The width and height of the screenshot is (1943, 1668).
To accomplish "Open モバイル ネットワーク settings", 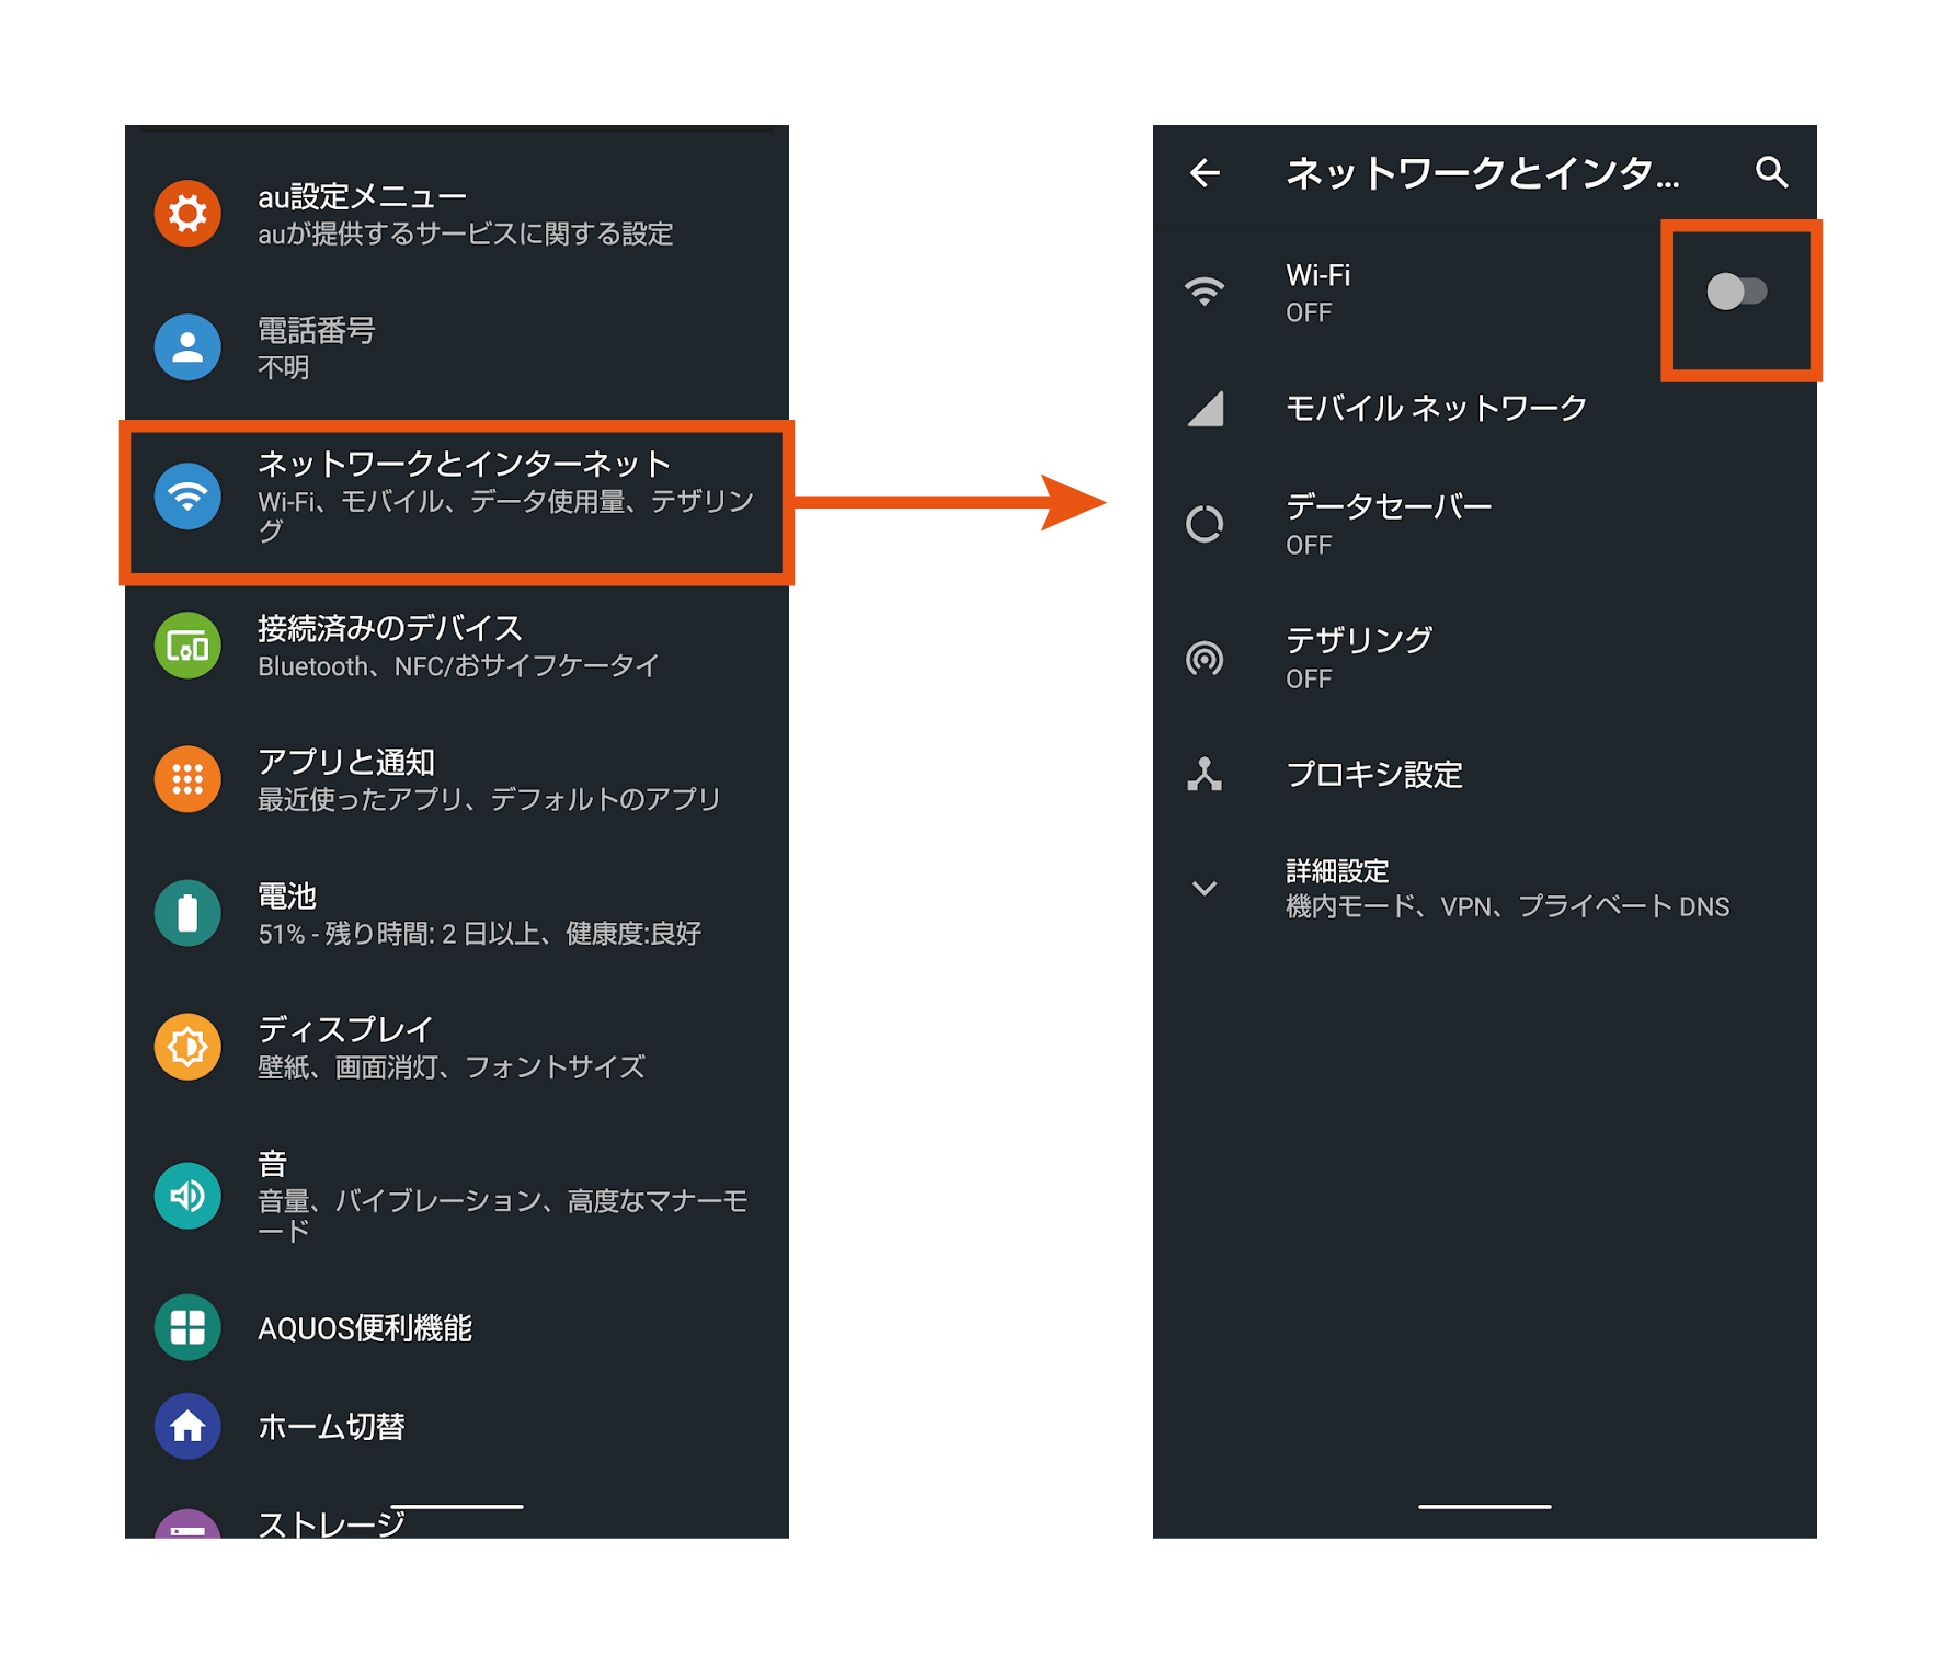I will point(1436,408).
